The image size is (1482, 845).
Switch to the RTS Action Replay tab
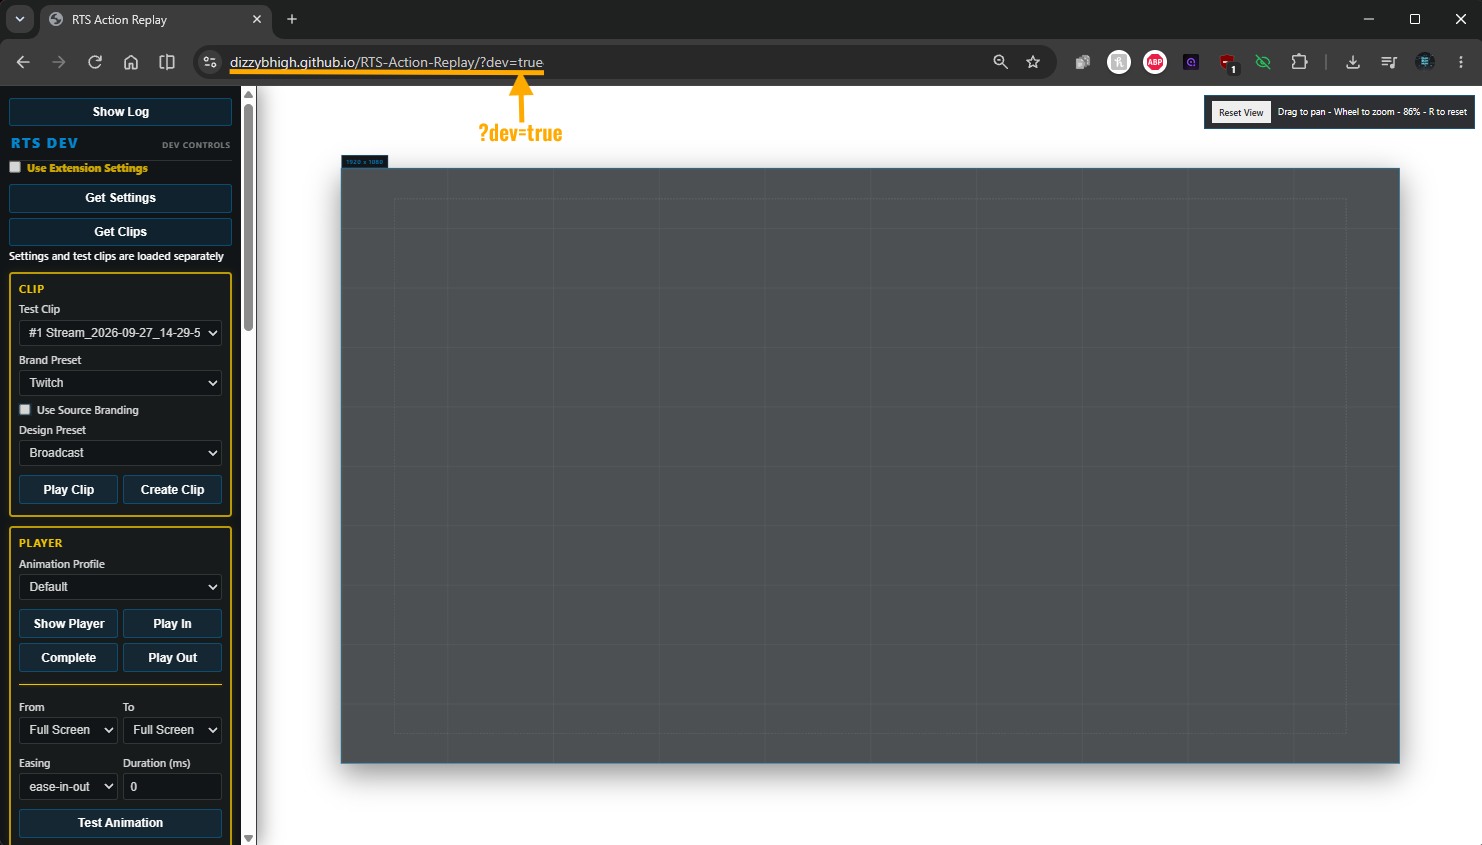click(155, 19)
